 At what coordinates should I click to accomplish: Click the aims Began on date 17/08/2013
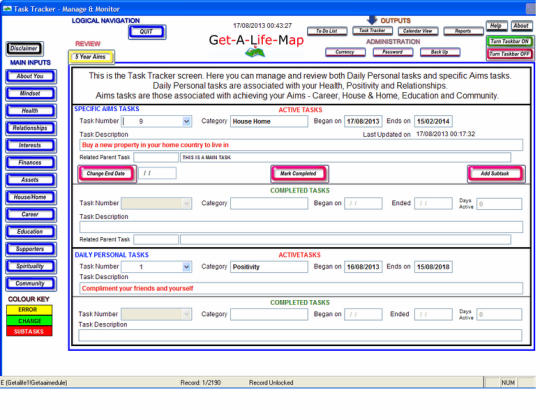point(363,121)
